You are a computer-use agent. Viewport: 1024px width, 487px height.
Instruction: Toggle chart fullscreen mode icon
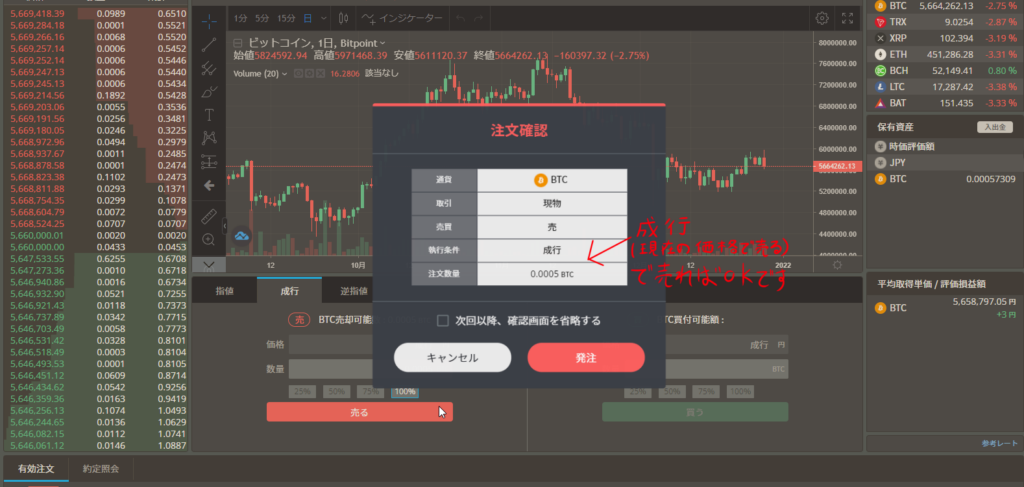[847, 18]
